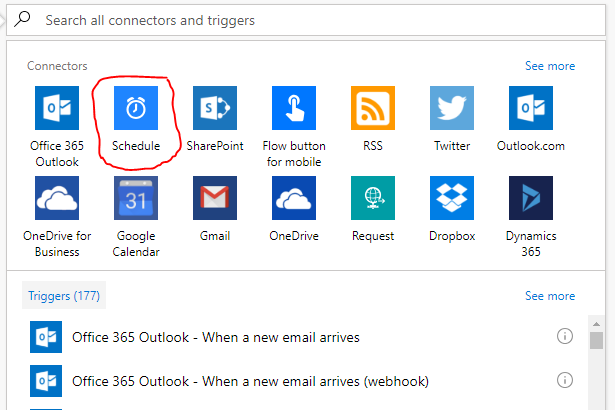
Task: Select 'Office 365 Outlook - When a new email arrives'
Action: [216, 337]
